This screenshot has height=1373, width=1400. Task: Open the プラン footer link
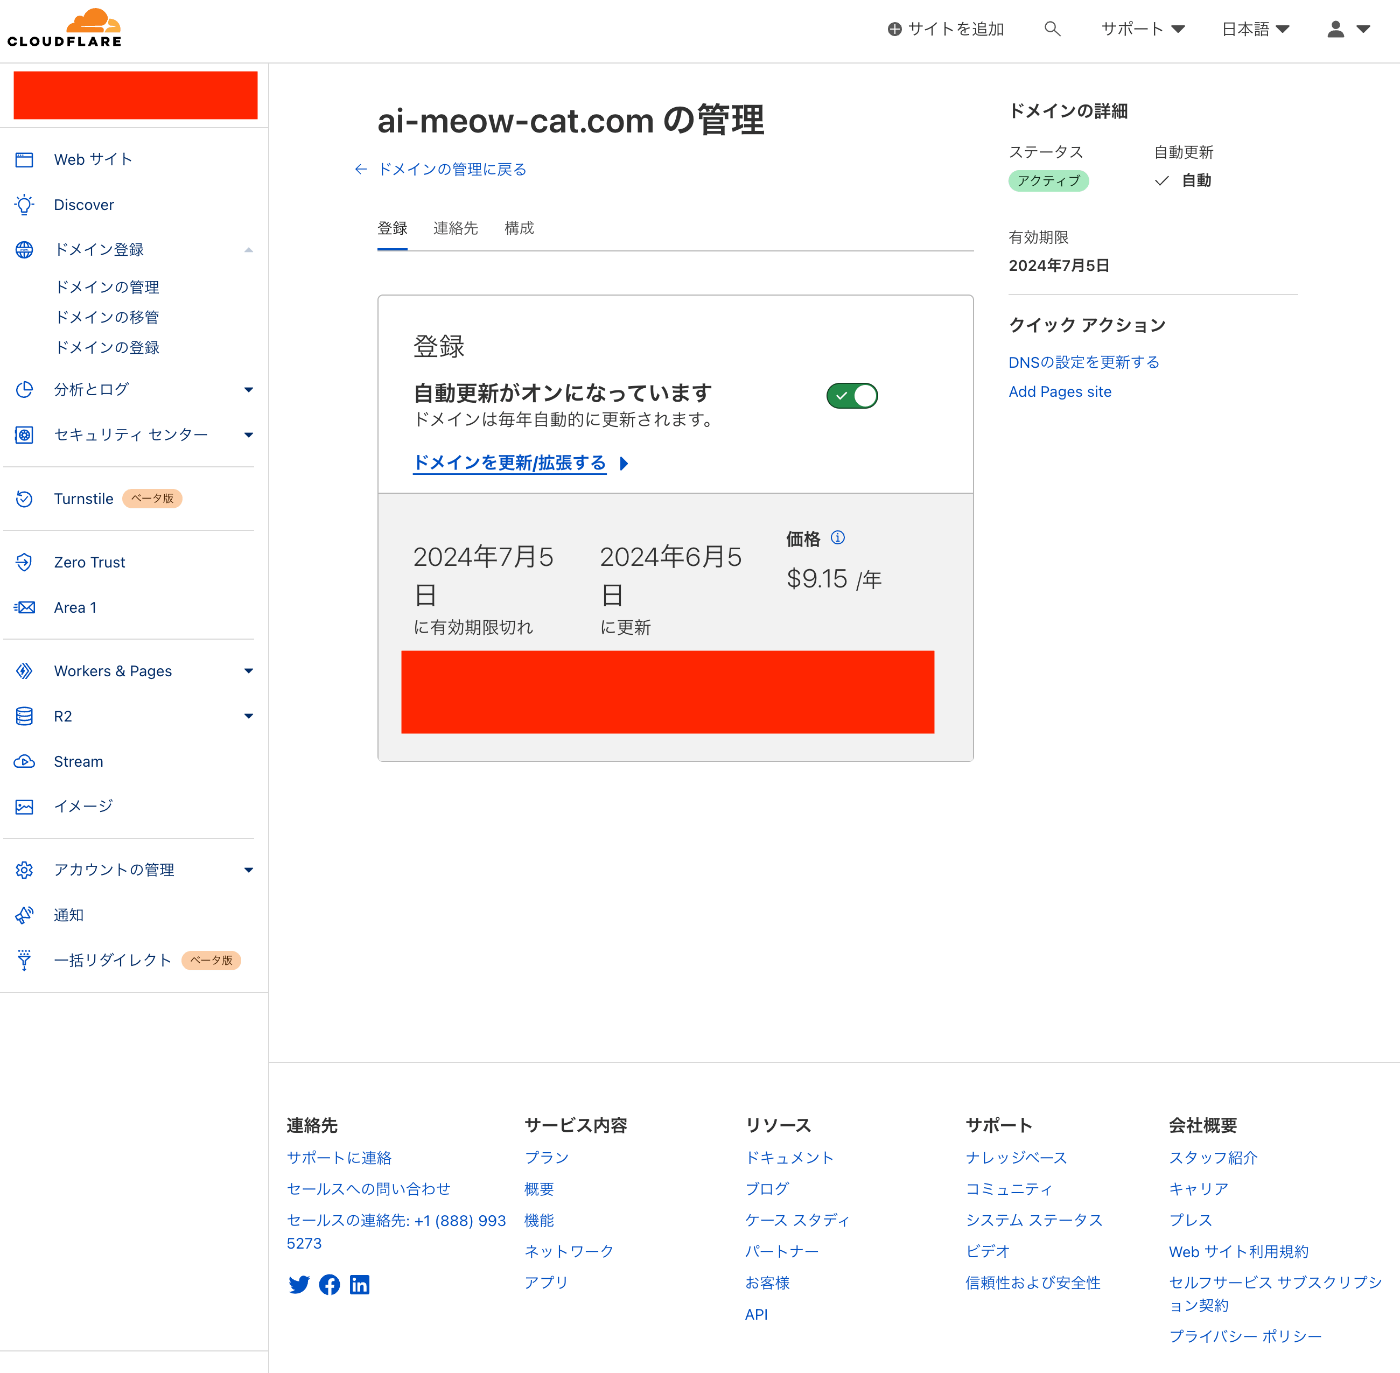pyautogui.click(x=546, y=1158)
